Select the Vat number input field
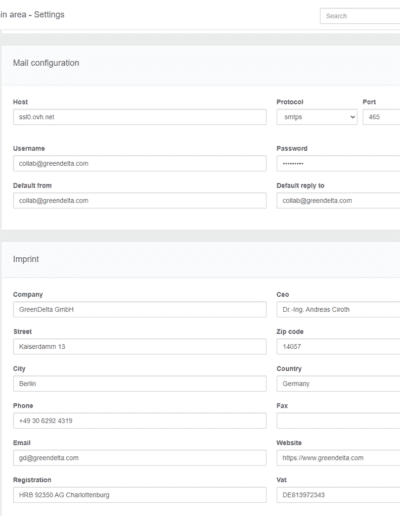 point(338,495)
